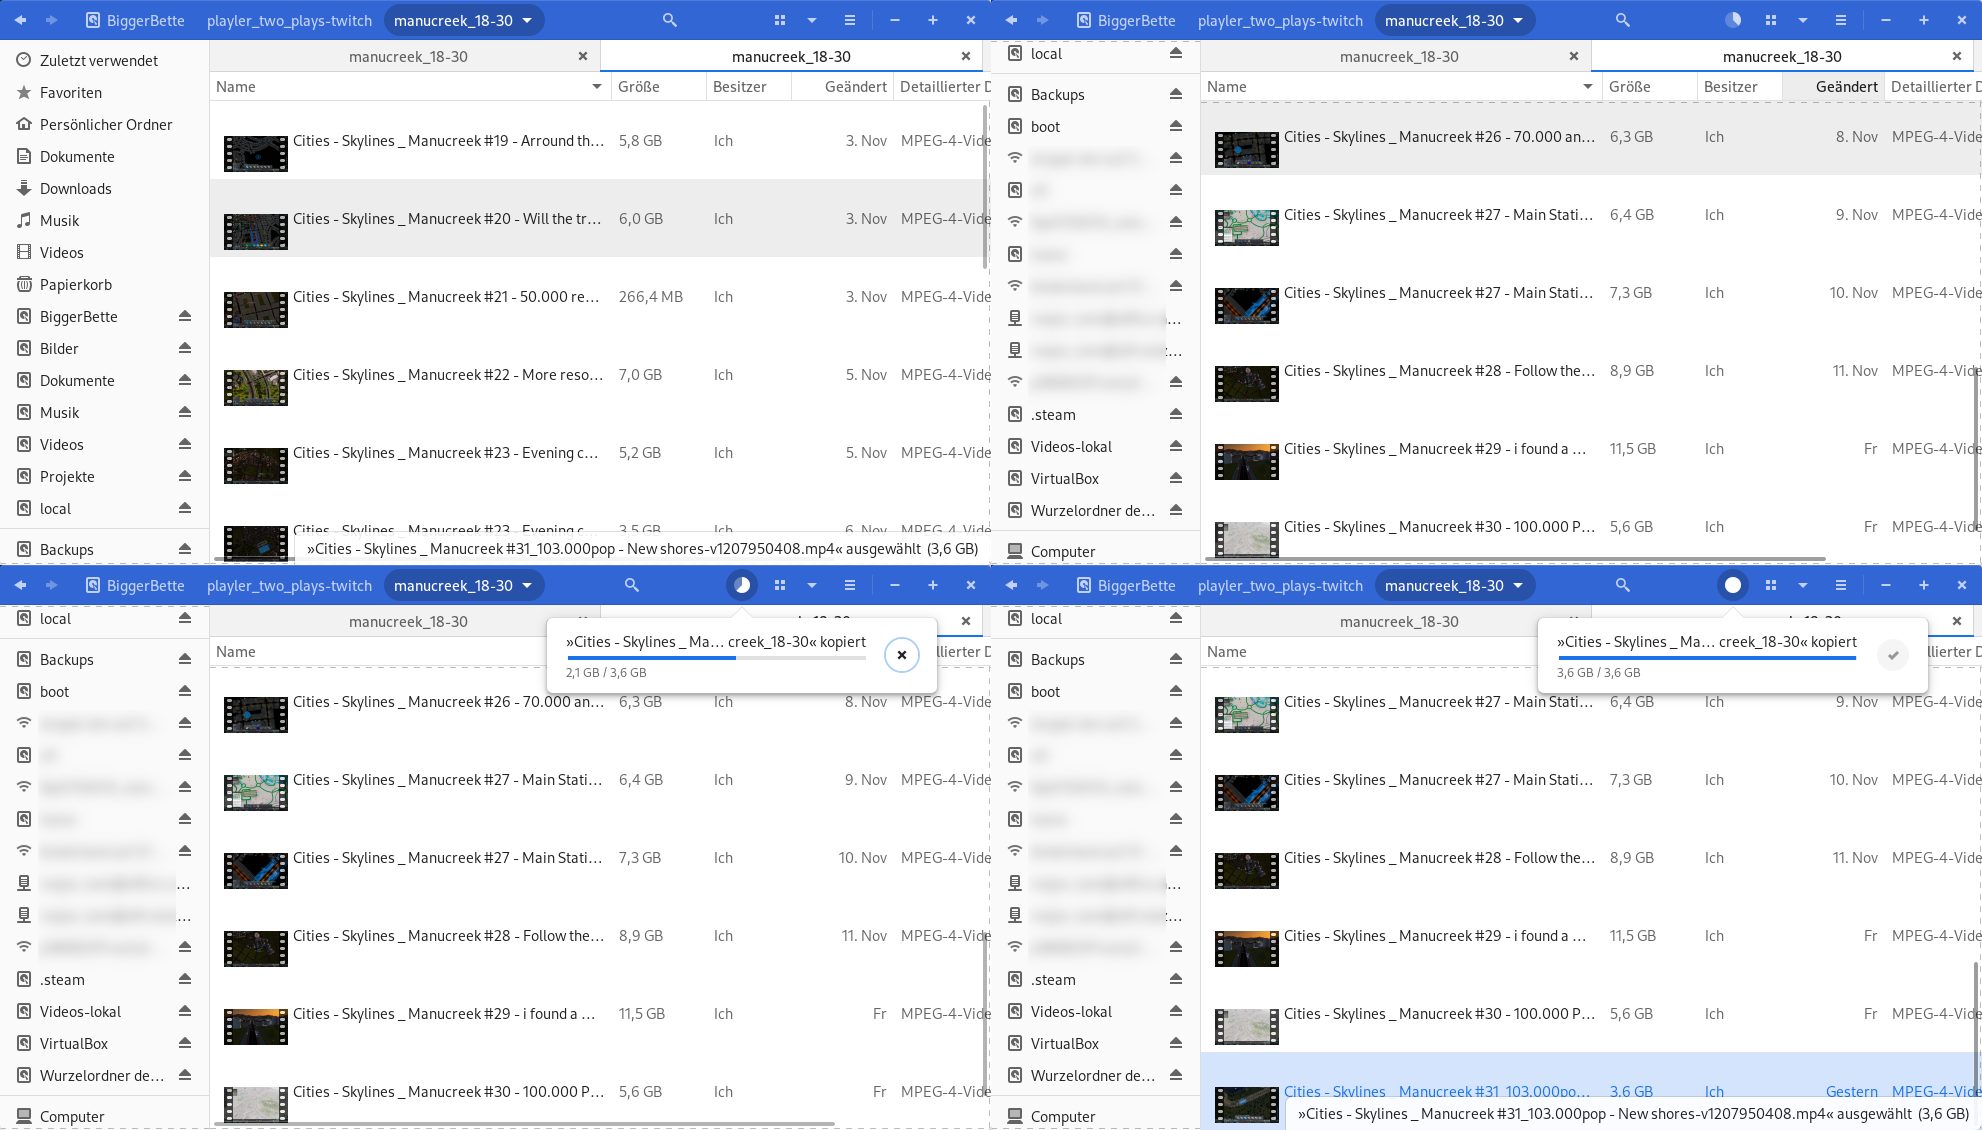The width and height of the screenshot is (1982, 1130).
Task: Go back in the top-right window
Action: point(1011,20)
